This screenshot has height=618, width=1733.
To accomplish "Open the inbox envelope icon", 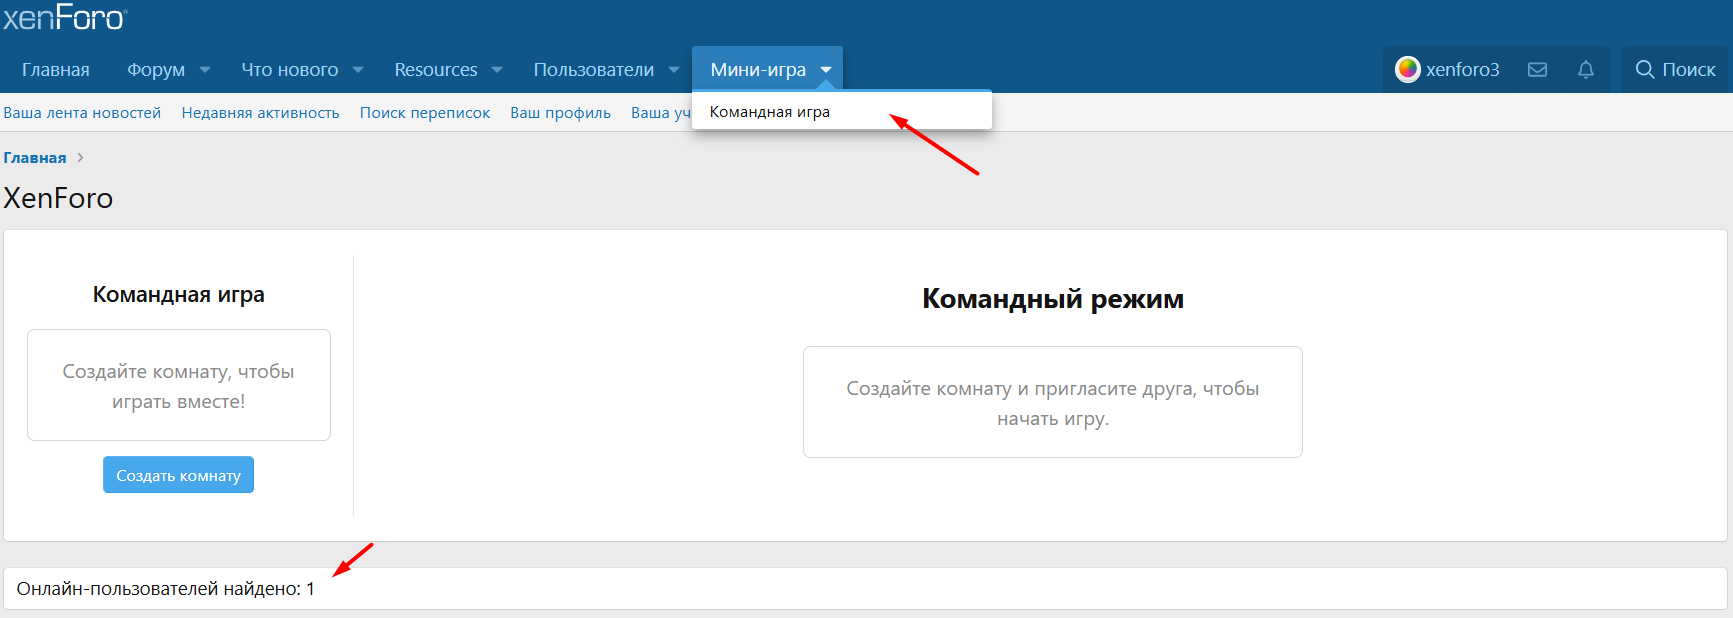I will coord(1537,70).
